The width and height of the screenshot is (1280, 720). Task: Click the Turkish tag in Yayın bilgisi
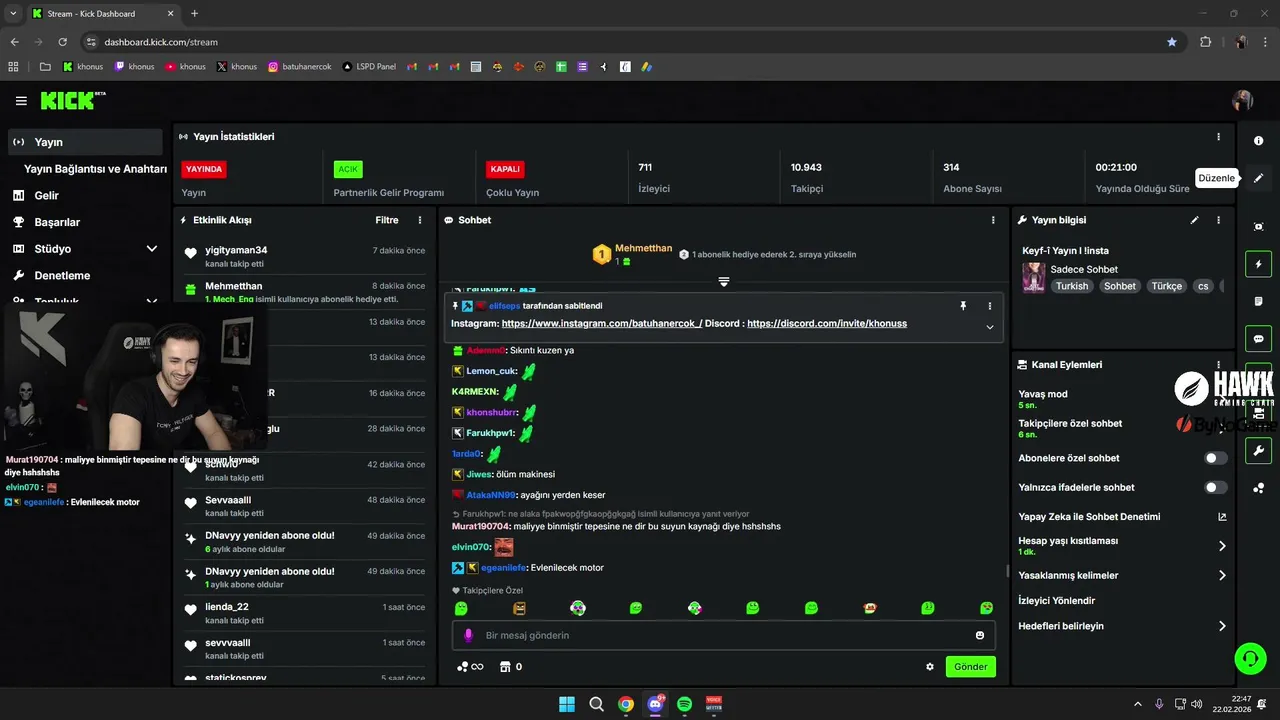[1071, 286]
